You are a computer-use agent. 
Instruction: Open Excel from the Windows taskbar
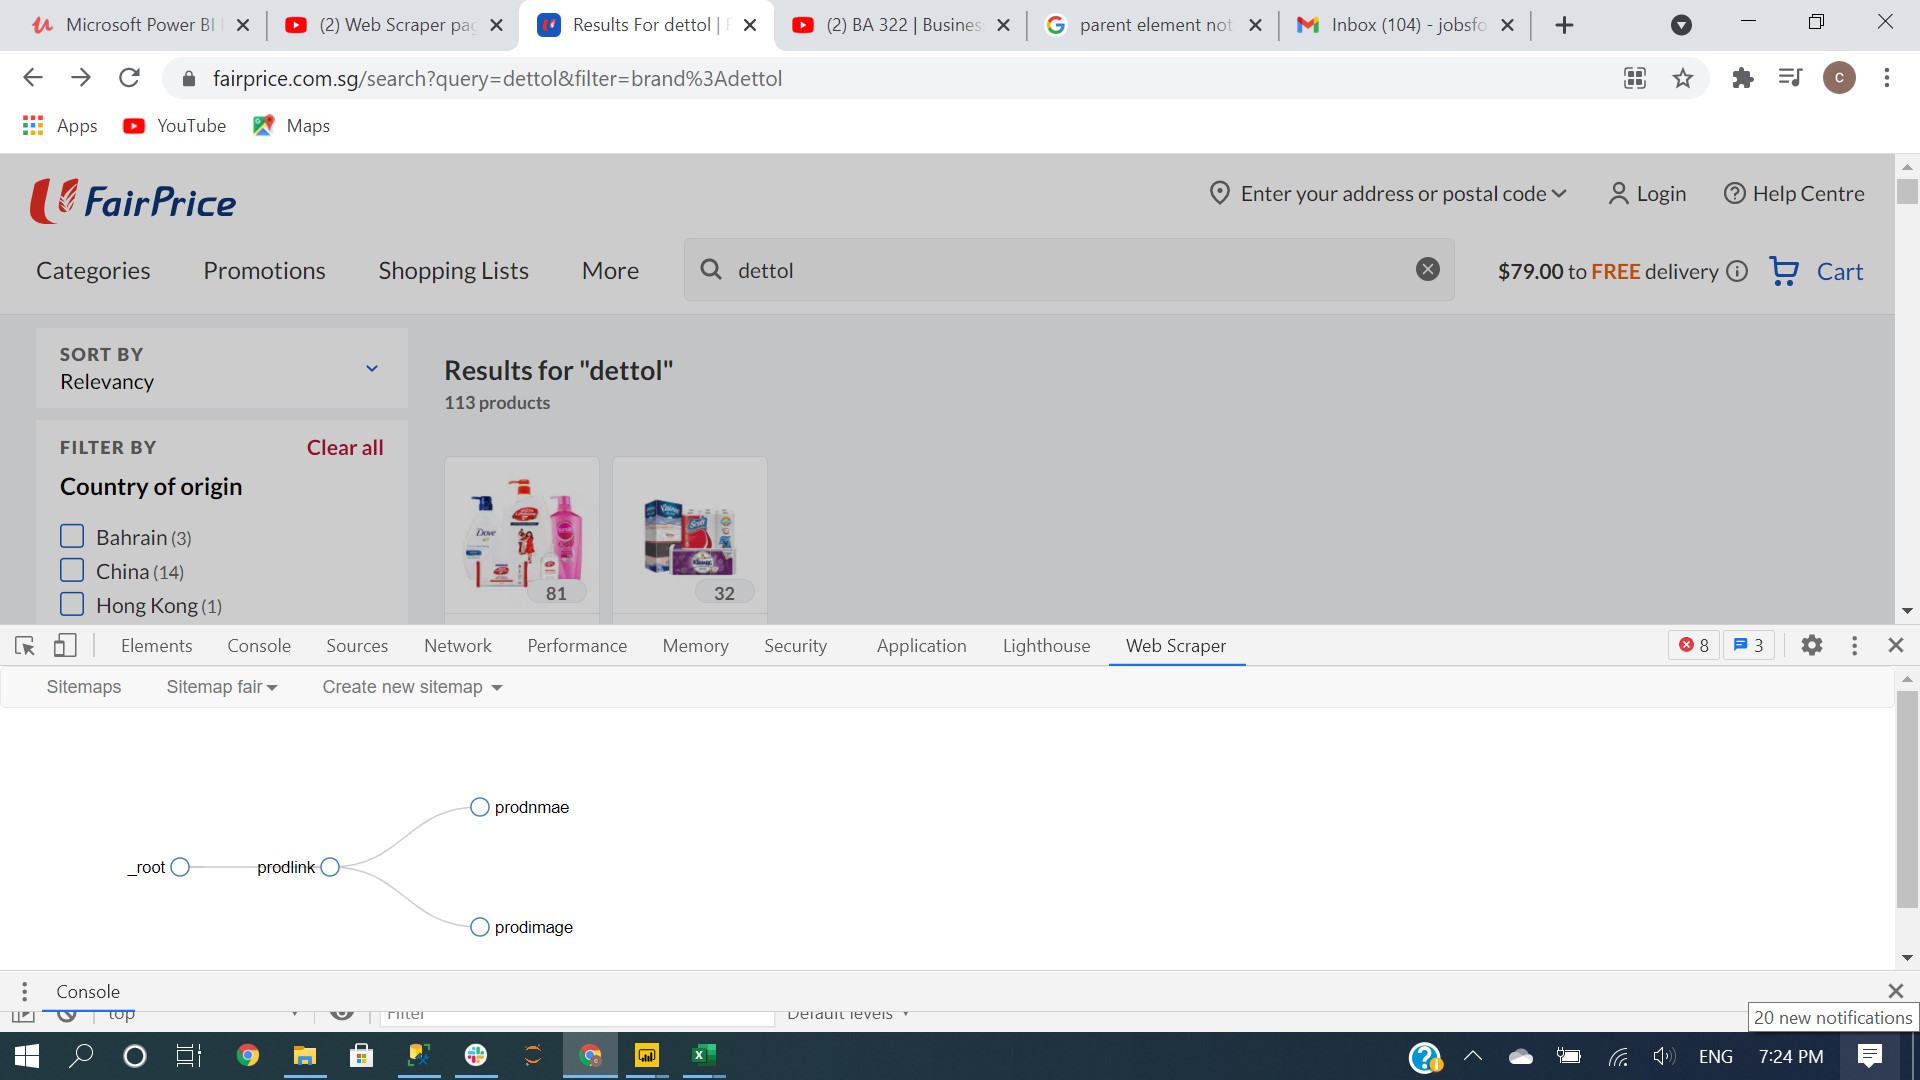703,1055
